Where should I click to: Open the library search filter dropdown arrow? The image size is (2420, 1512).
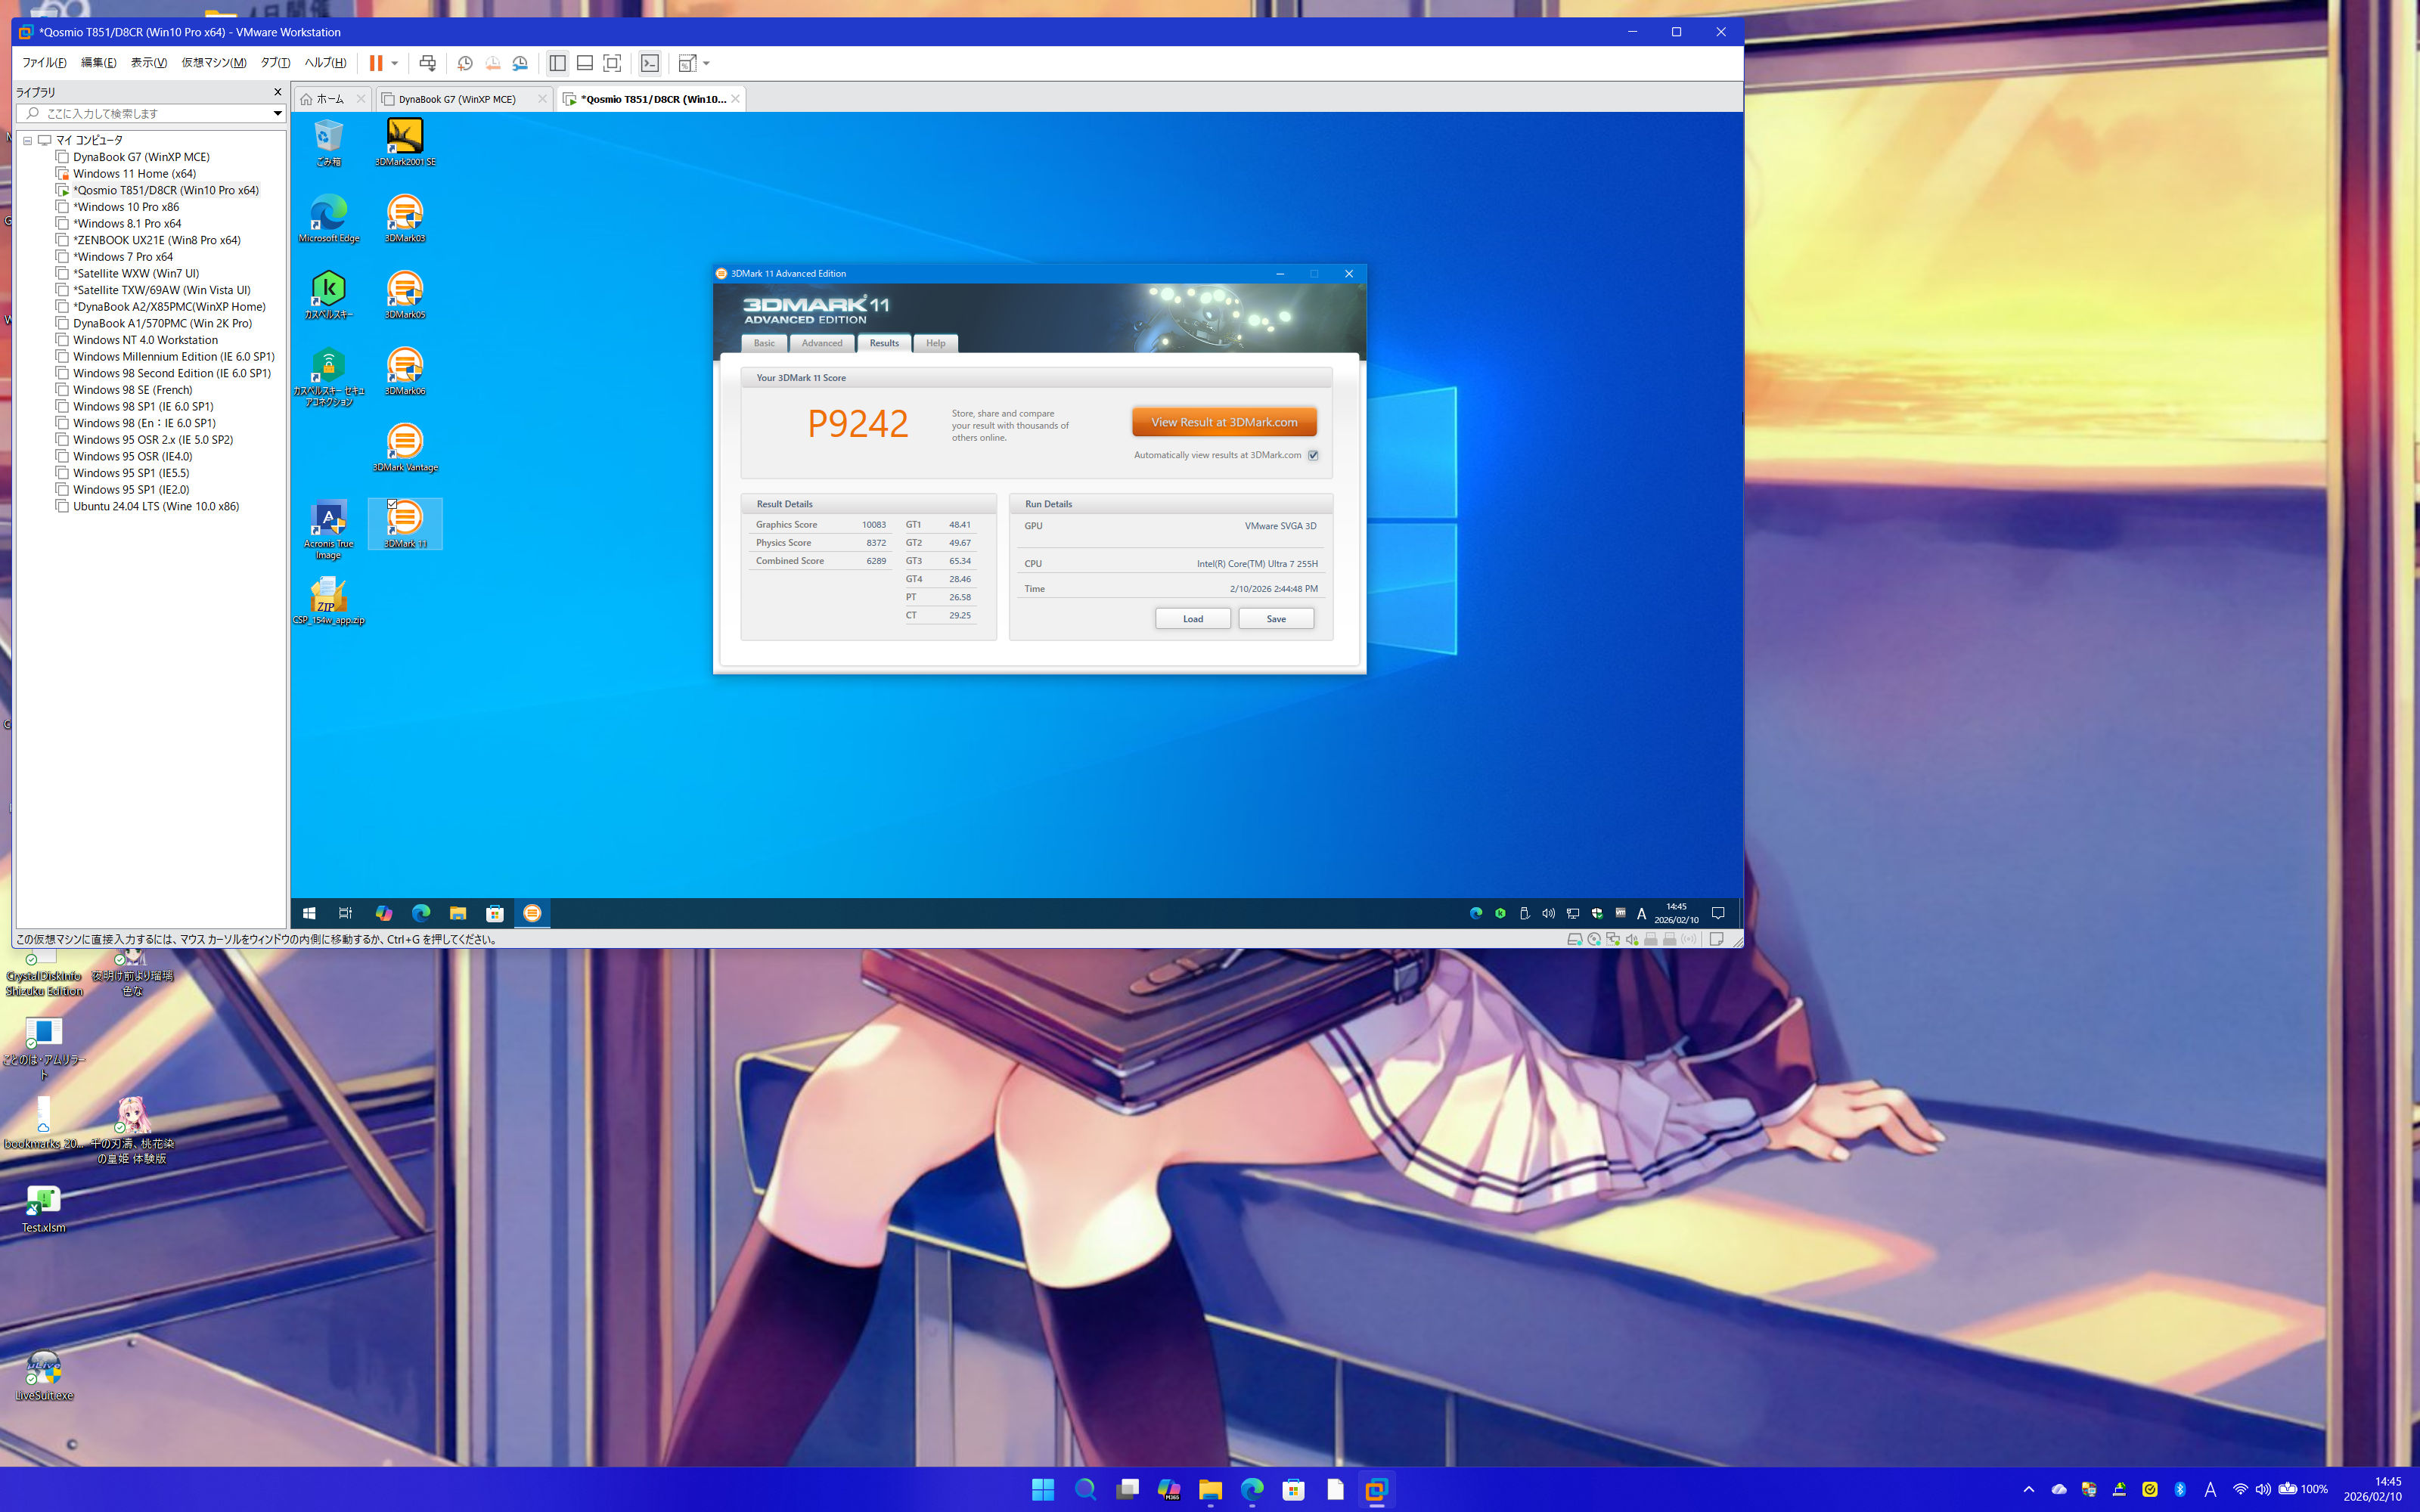pyautogui.click(x=277, y=113)
